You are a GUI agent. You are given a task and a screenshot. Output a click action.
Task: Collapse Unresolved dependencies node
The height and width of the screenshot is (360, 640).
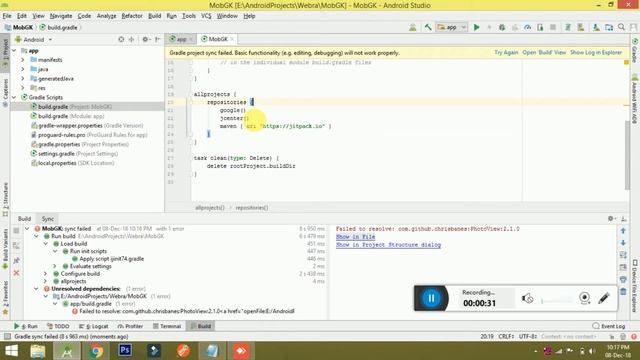coord(36,289)
